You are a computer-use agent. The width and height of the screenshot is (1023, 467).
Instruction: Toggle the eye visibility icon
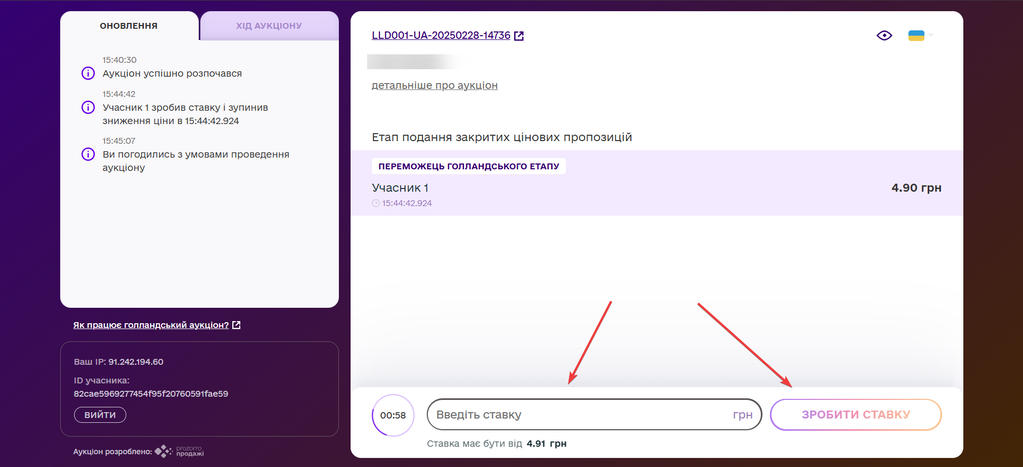tap(884, 36)
